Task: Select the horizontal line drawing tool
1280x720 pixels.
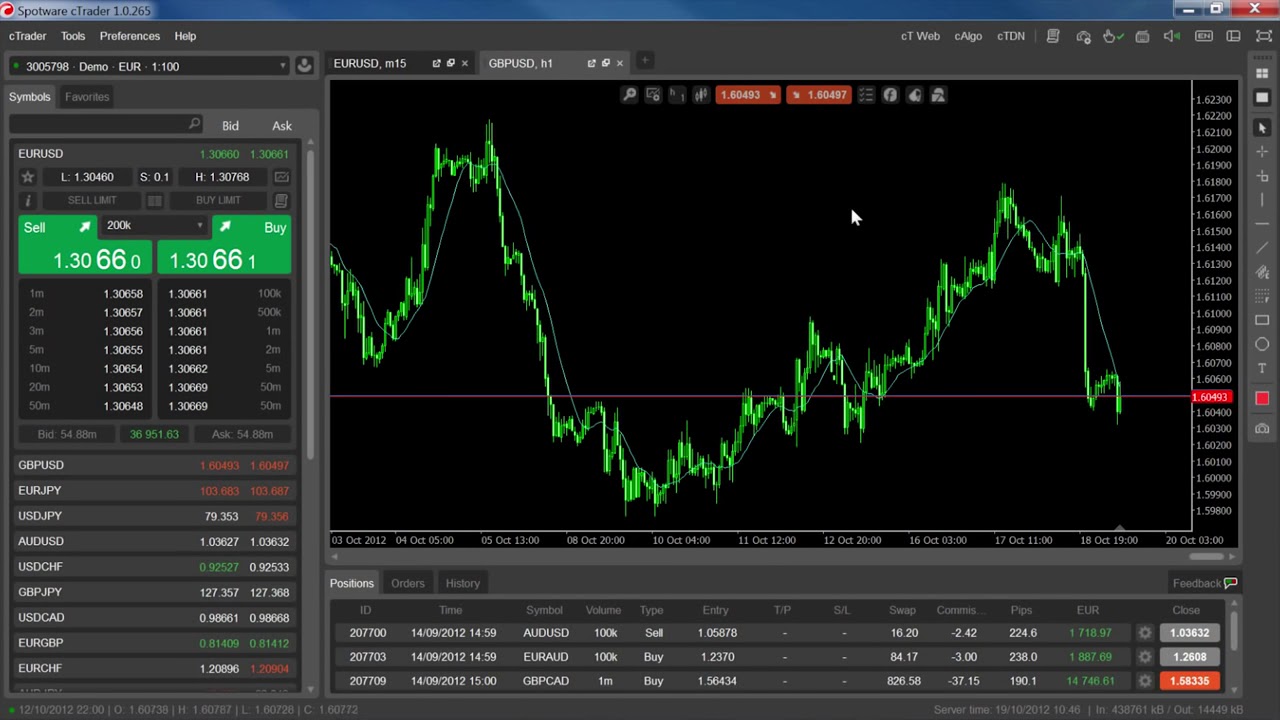Action: (1262, 224)
